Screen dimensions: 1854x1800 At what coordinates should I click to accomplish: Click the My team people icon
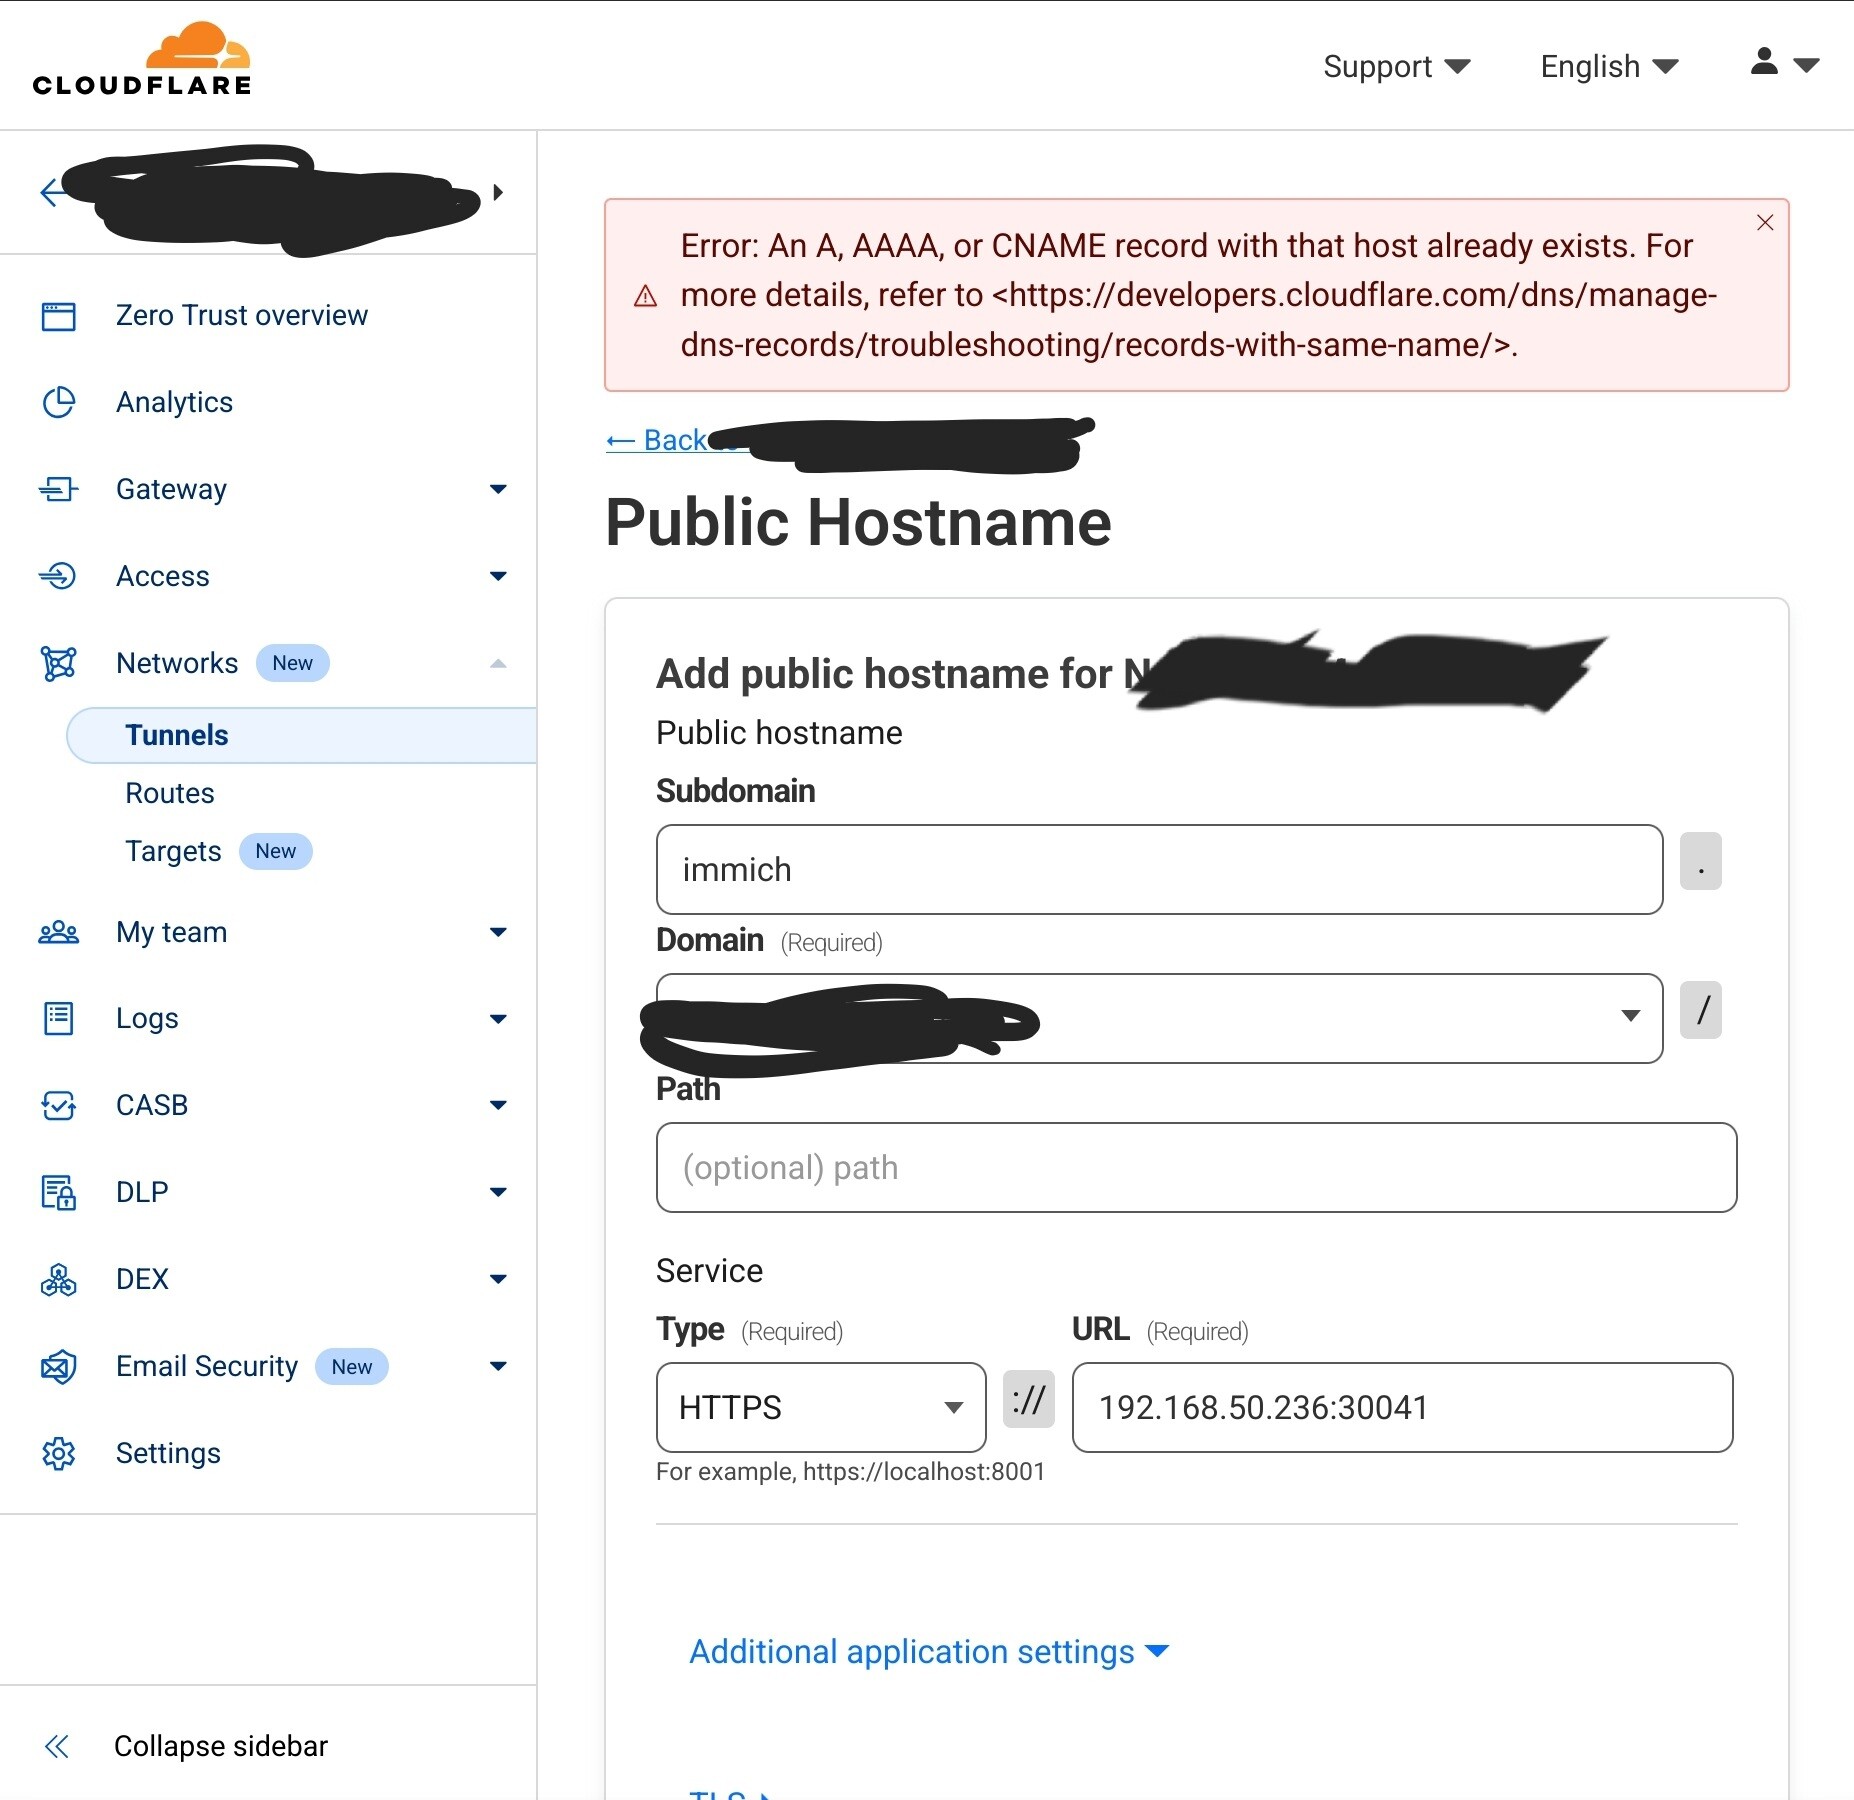[x=58, y=932]
